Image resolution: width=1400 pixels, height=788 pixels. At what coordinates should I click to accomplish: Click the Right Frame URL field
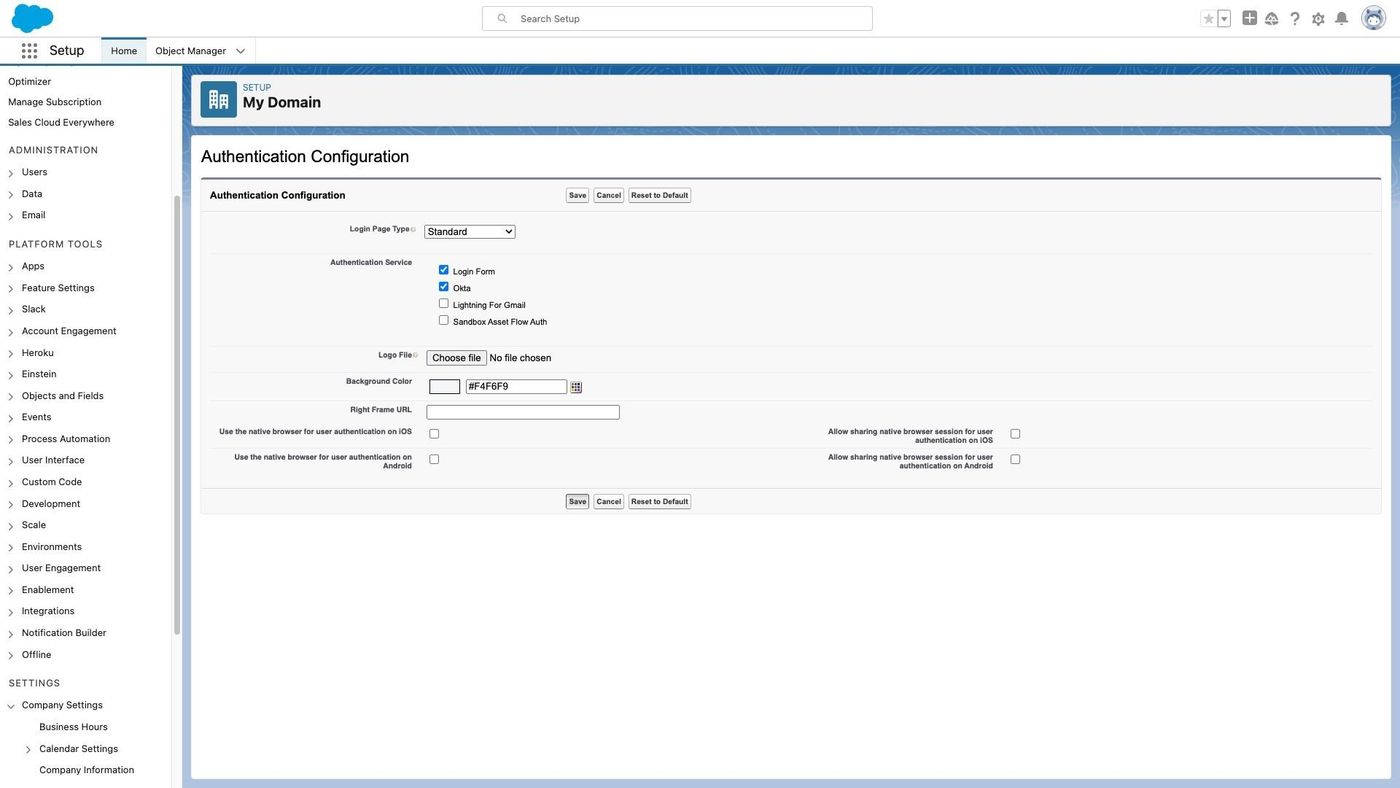(523, 412)
